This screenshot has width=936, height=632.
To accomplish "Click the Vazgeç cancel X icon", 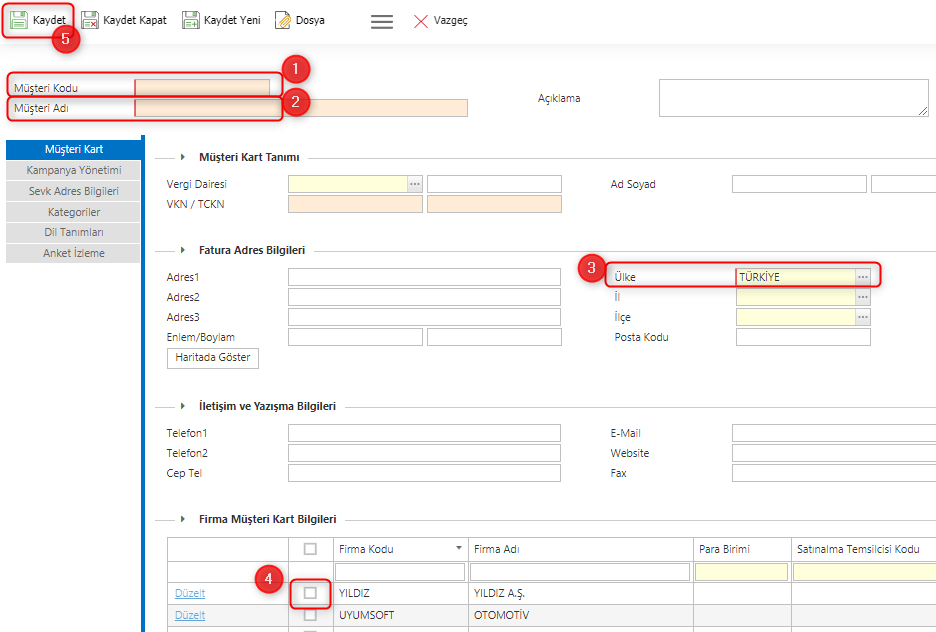I will click(421, 21).
